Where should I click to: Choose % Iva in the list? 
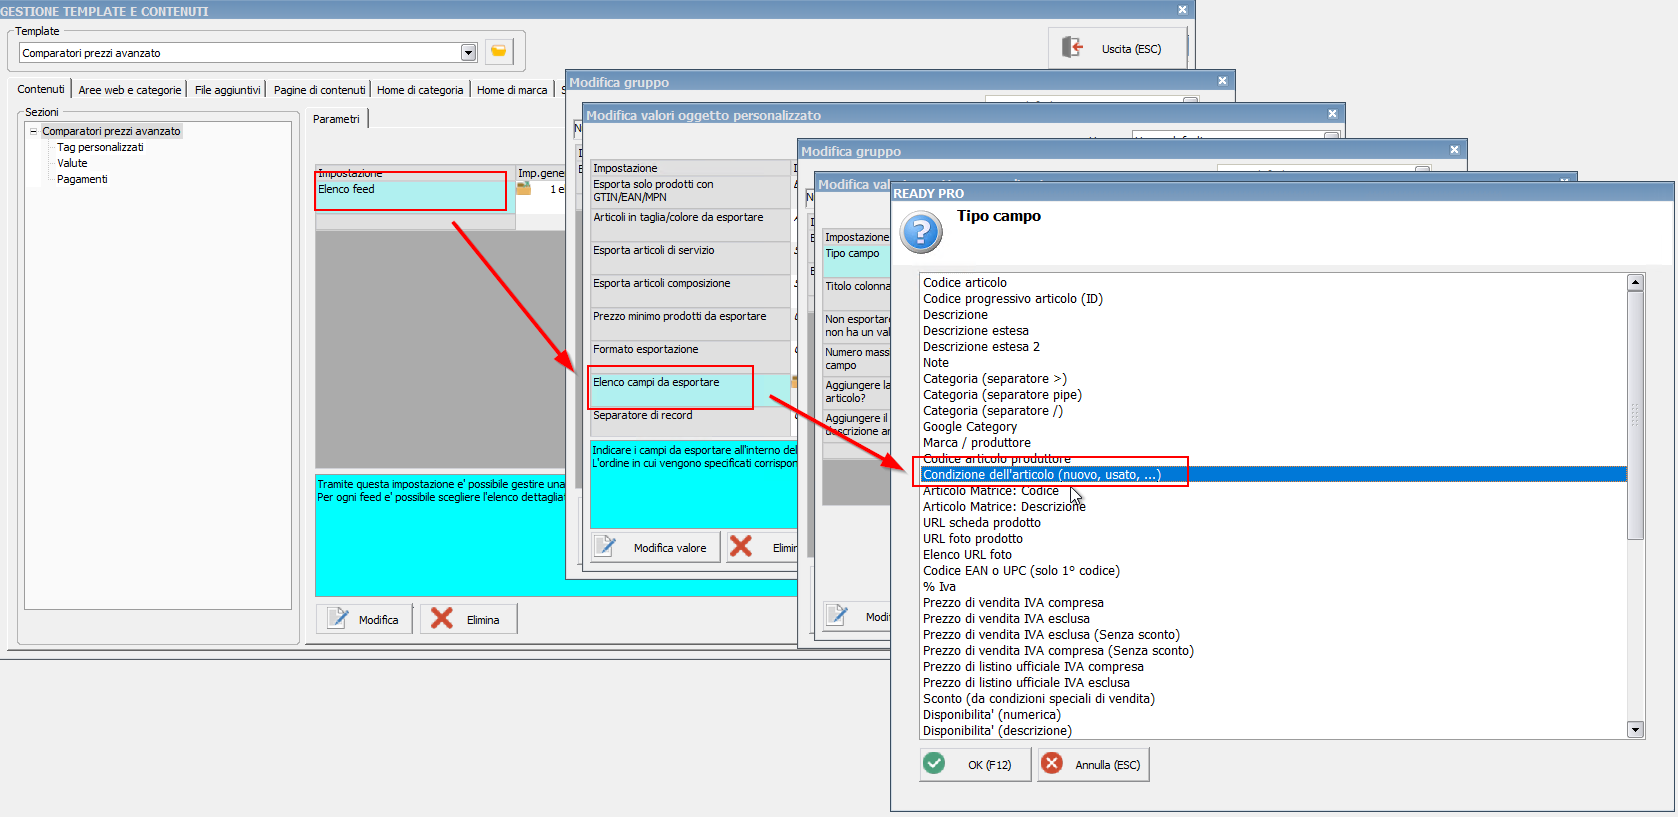939,587
